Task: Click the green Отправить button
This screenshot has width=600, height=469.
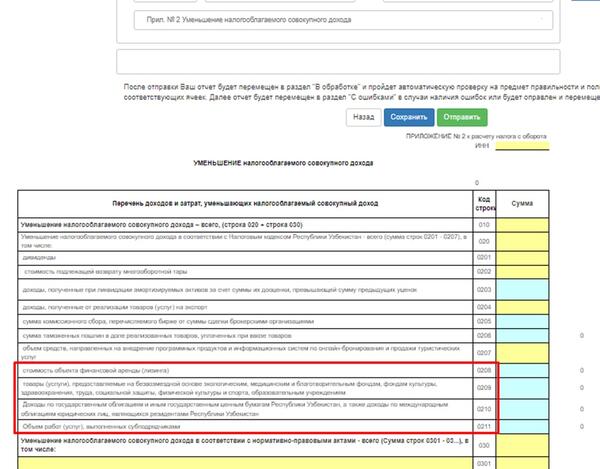Action: coord(455,117)
